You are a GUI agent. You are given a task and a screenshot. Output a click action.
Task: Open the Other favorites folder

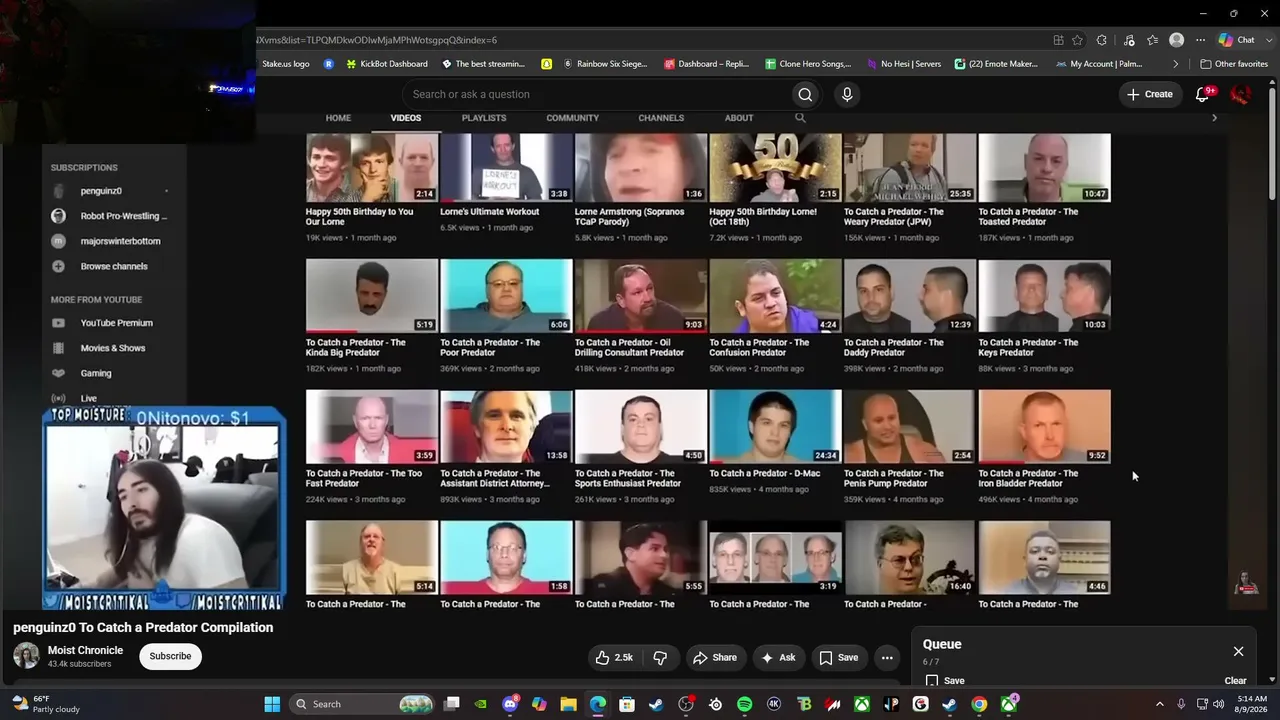[x=1234, y=64]
